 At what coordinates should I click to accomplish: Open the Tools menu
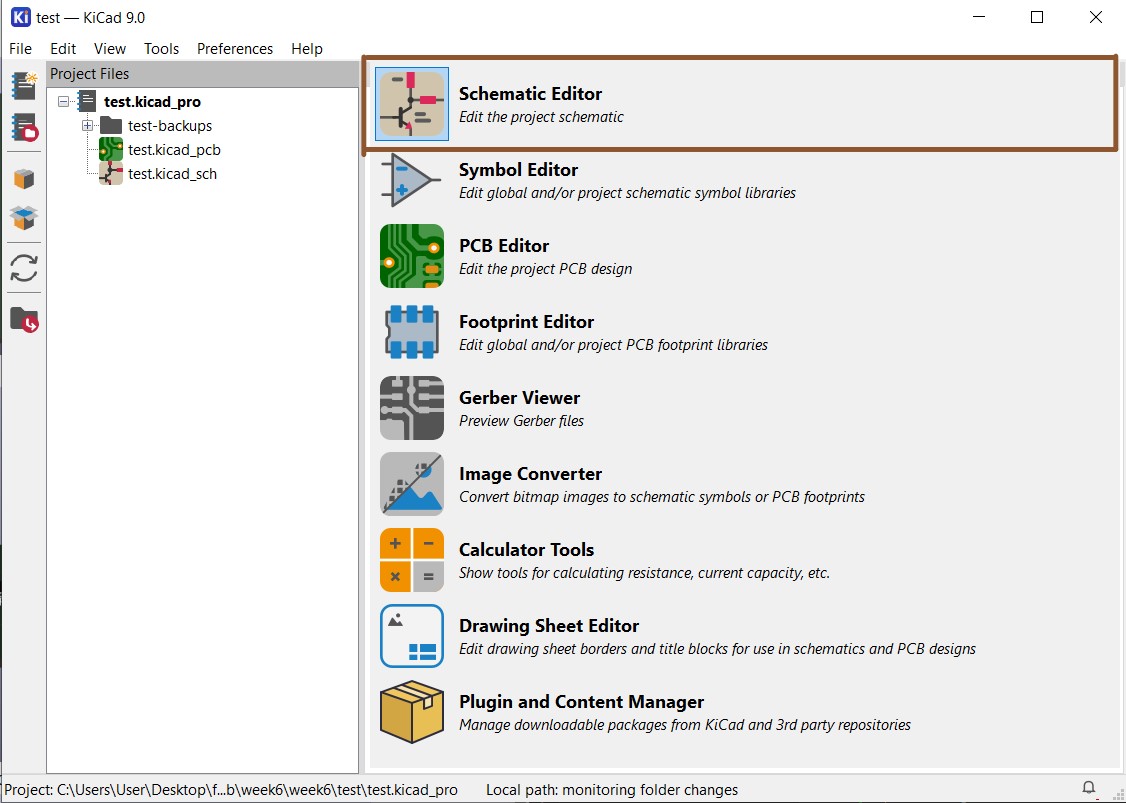[x=162, y=49]
